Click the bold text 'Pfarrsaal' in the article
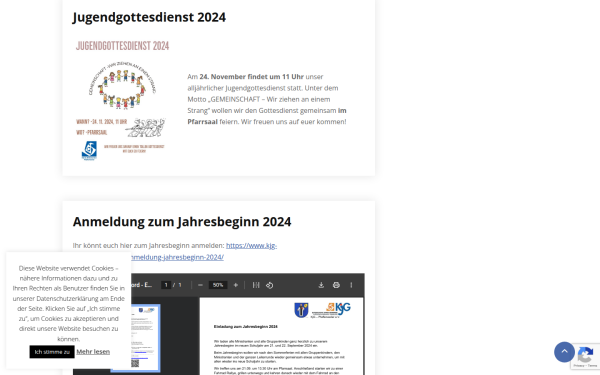600x375 pixels. pyautogui.click(x=202, y=122)
